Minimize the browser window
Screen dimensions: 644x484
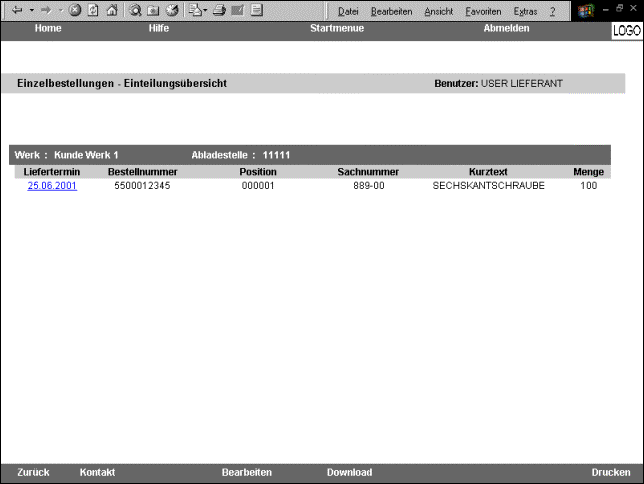pyautogui.click(x=605, y=9)
